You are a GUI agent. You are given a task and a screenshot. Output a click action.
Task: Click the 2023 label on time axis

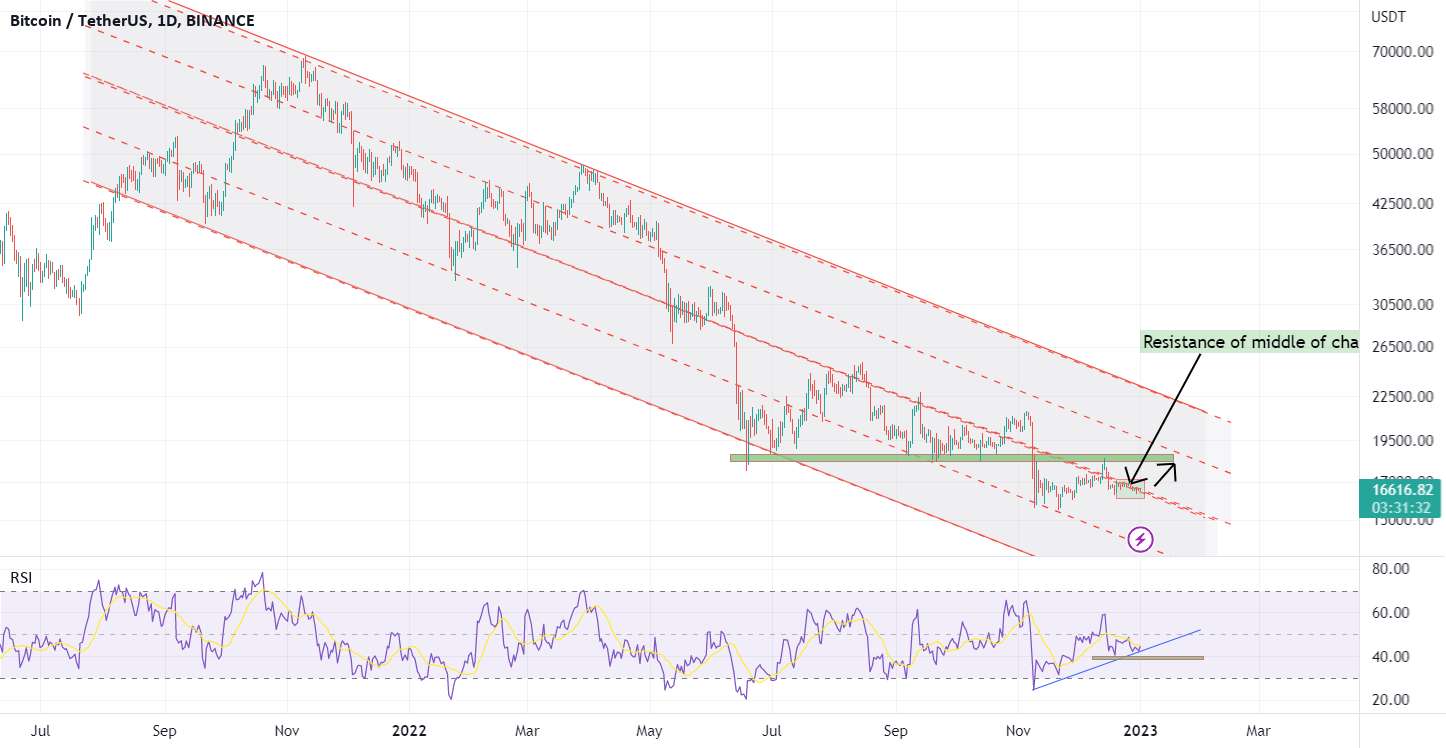1140,731
